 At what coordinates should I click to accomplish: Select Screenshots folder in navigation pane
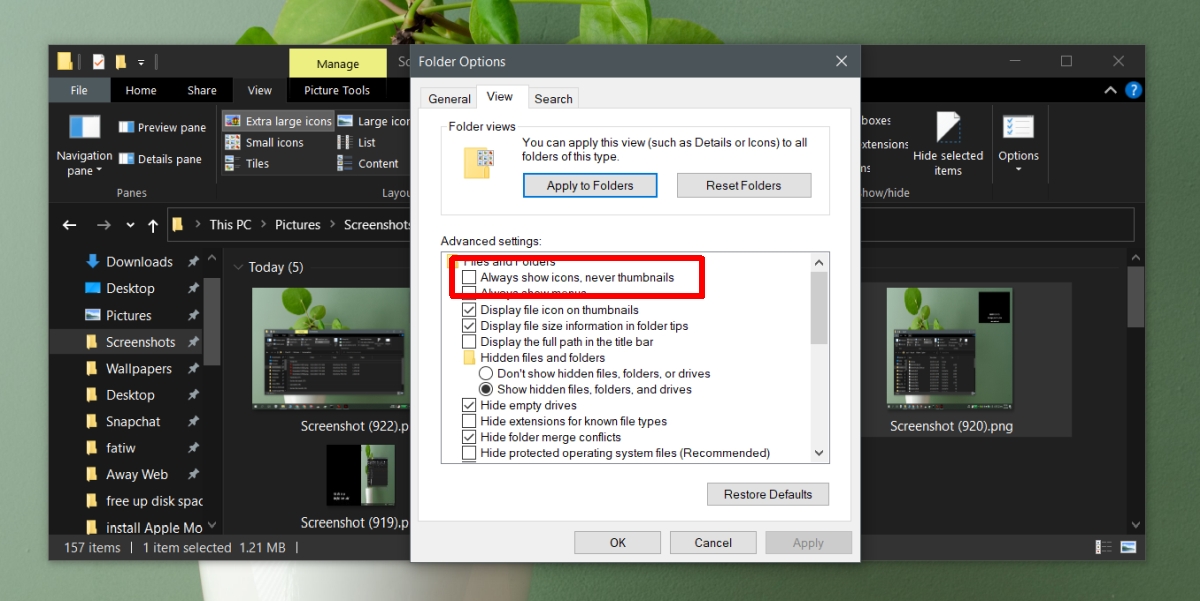[141, 342]
